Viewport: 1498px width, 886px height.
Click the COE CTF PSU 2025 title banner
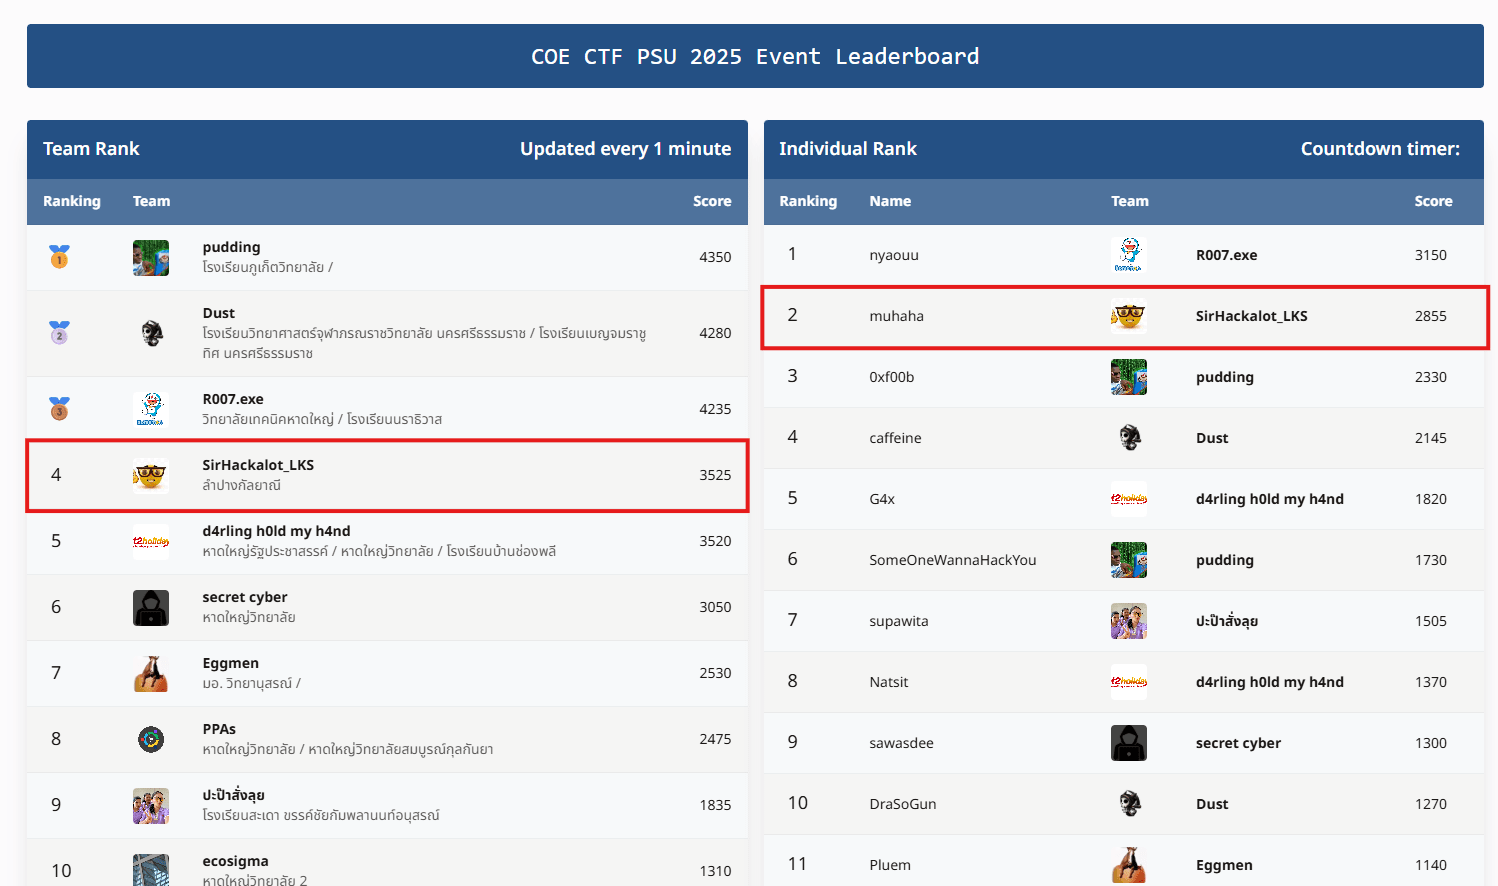point(755,56)
